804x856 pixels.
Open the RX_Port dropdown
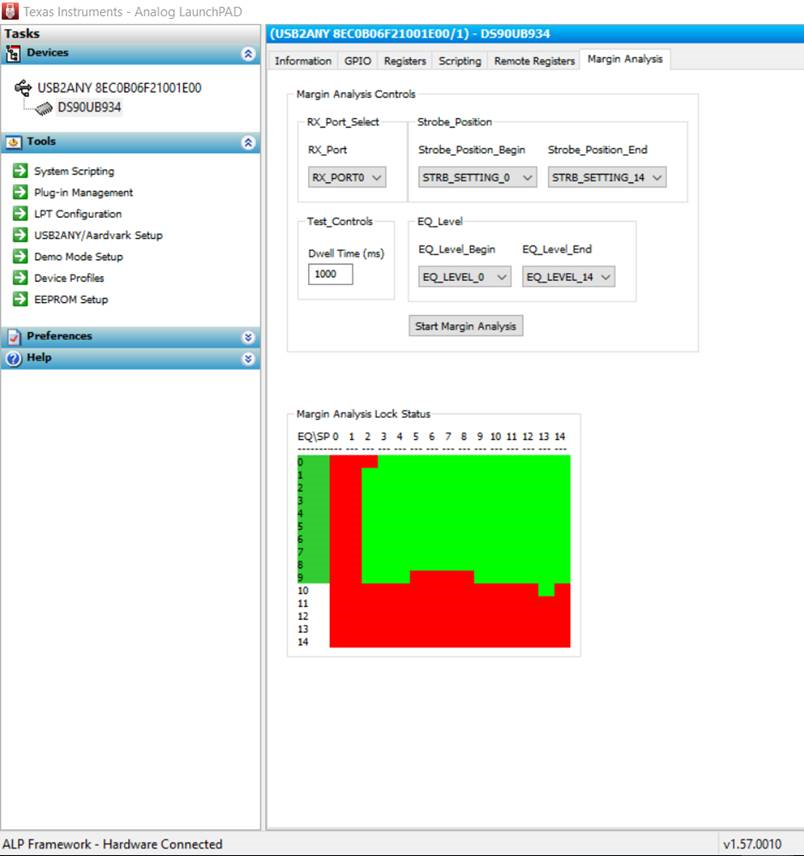[347, 177]
